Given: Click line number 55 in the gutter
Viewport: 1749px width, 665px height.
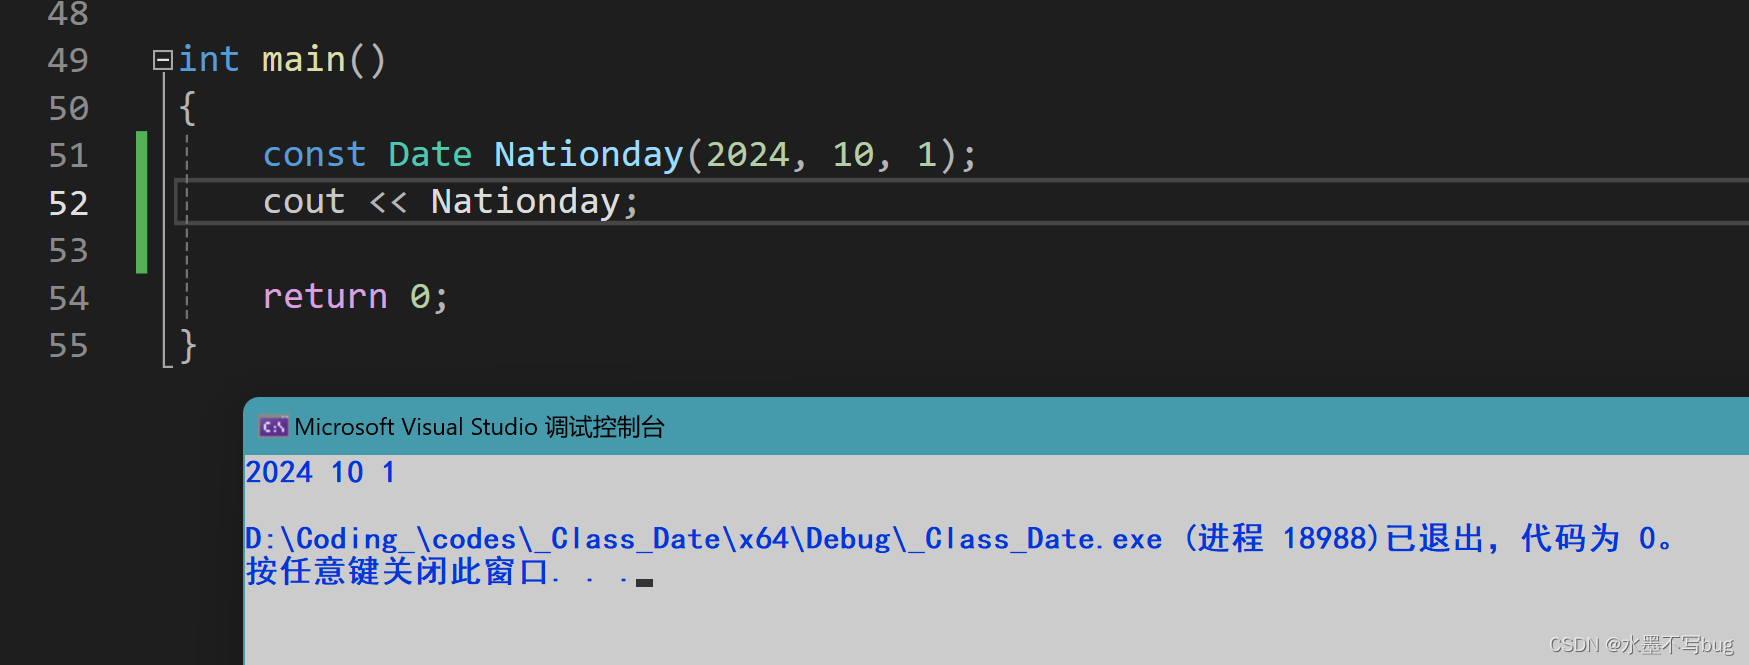Looking at the screenshot, I should (68, 346).
